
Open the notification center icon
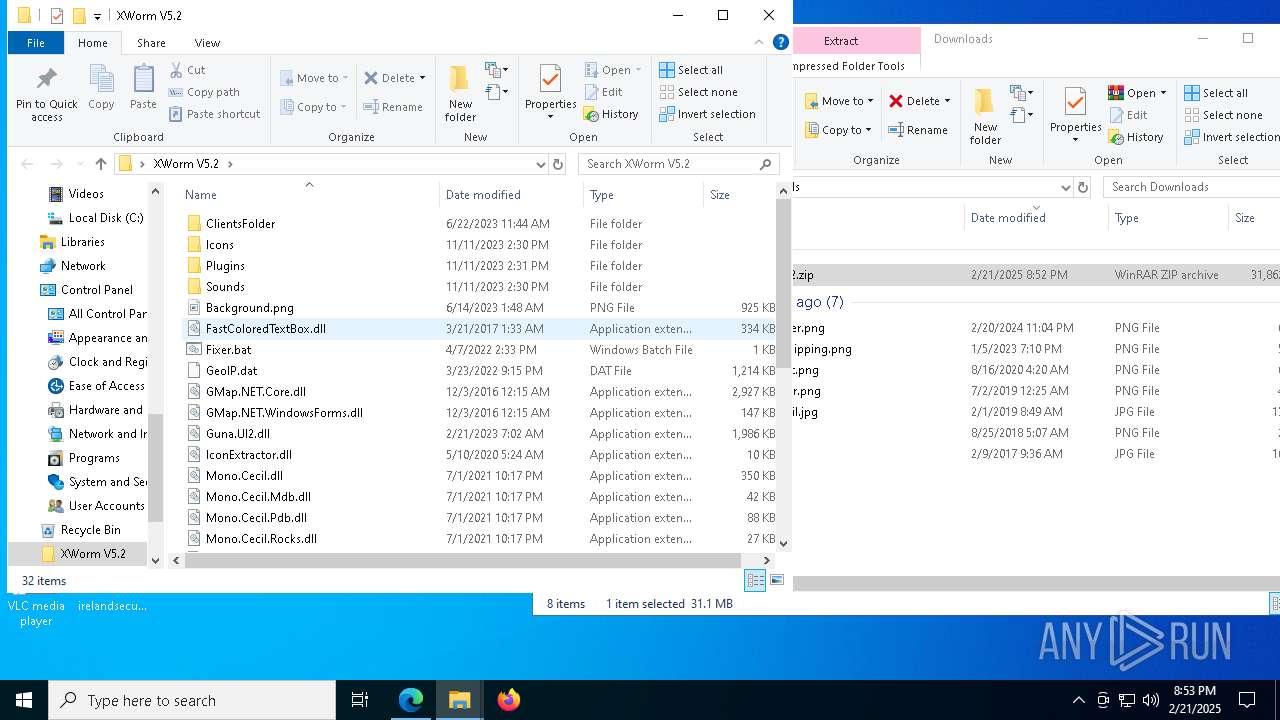click(x=1247, y=700)
